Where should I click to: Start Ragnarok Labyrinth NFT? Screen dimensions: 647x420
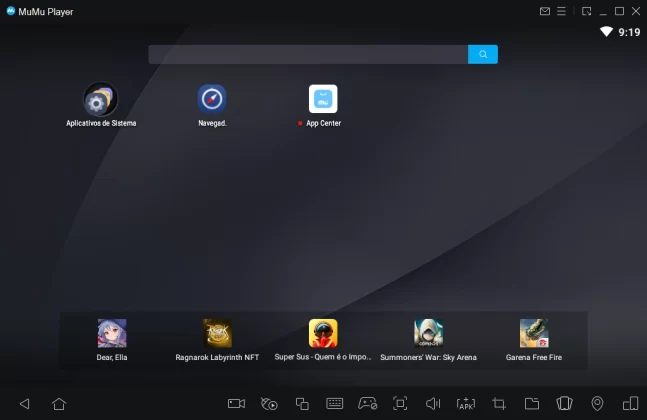pos(217,334)
